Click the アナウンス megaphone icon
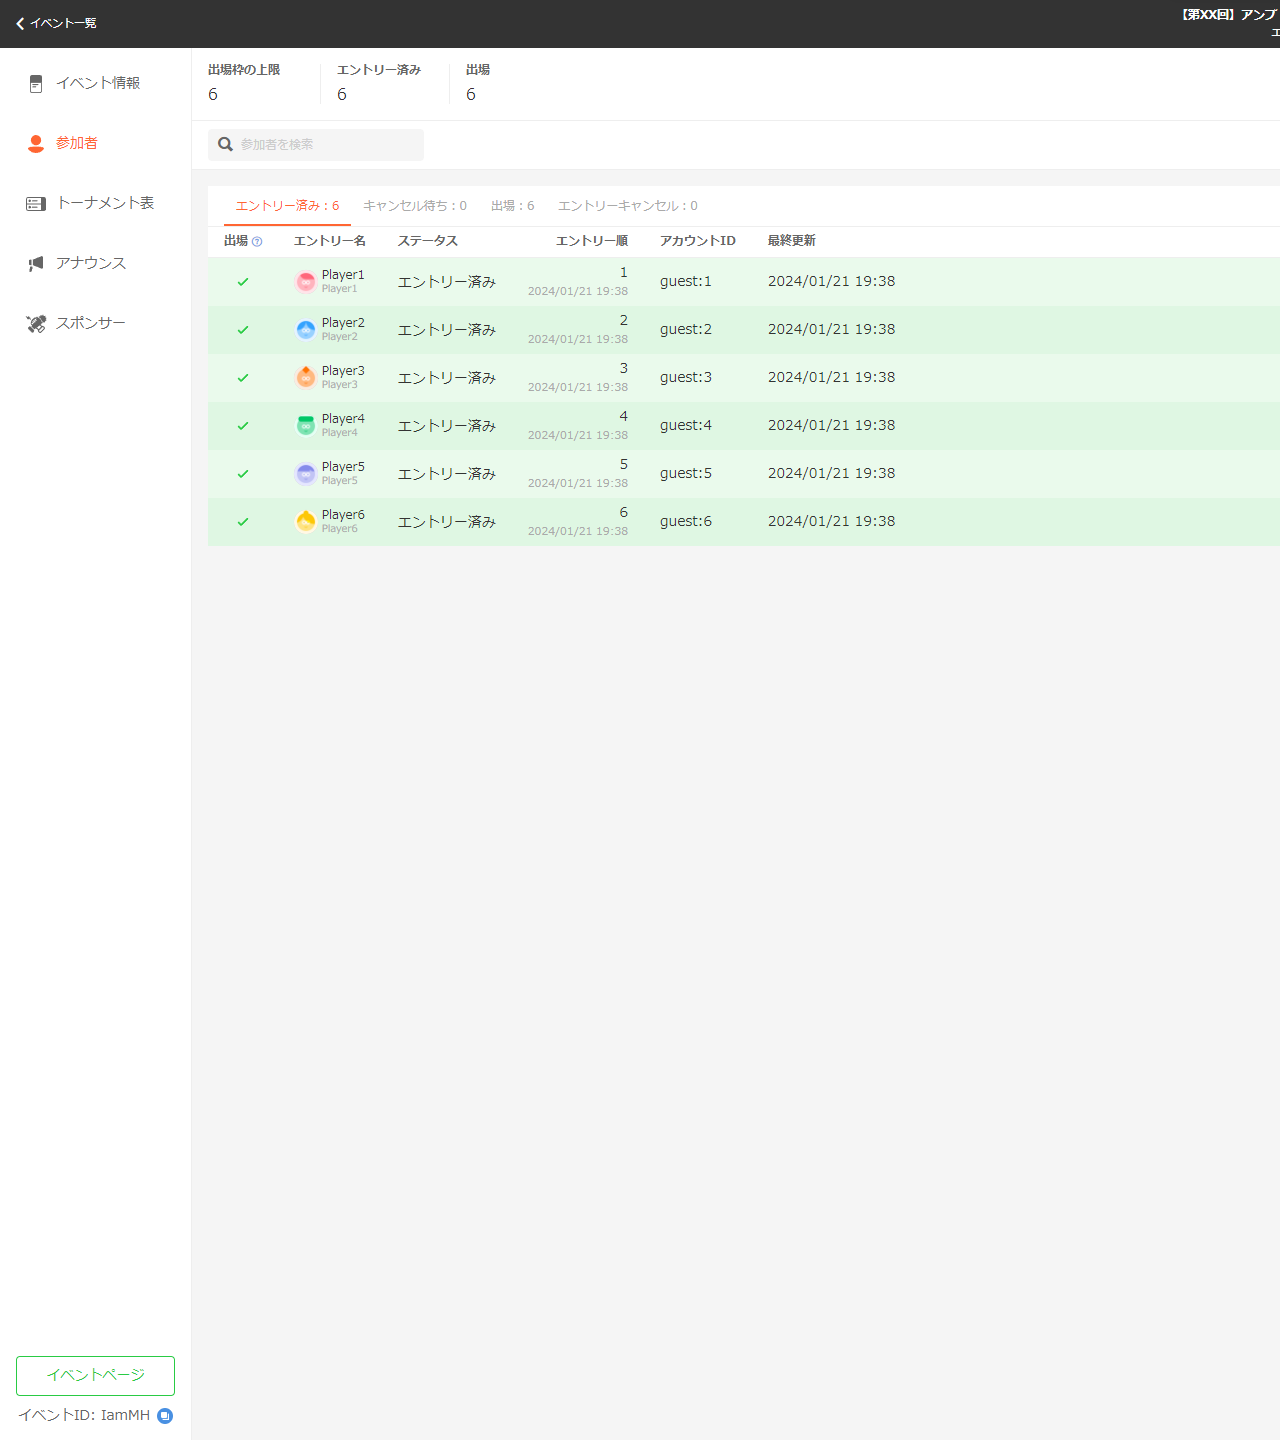The image size is (1280, 1440). pyautogui.click(x=36, y=264)
